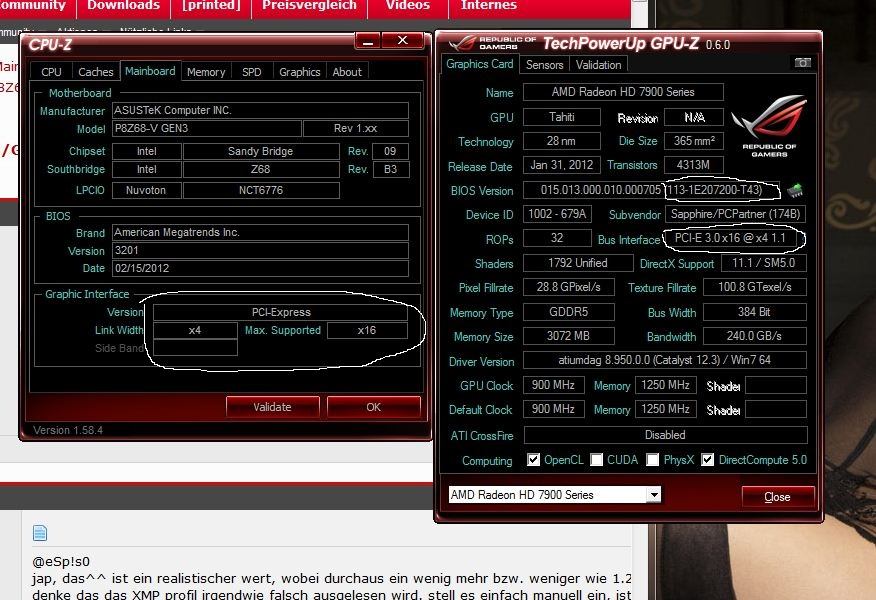Image resolution: width=876 pixels, height=600 pixels.
Task: Click the Bandwidth 240.0 GB/s field
Action: click(x=754, y=336)
